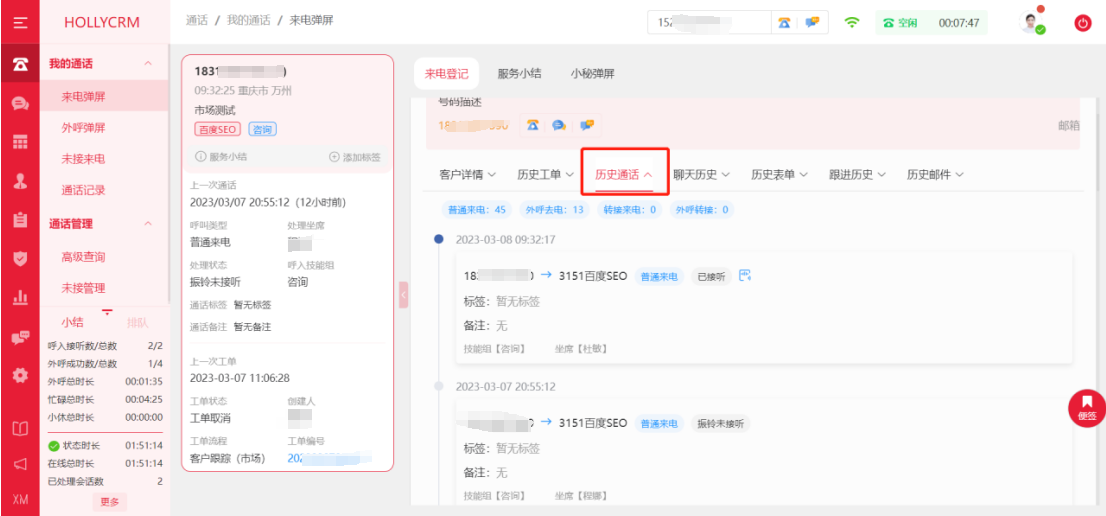Click the phone call icon next to customer number

[x=533, y=125]
